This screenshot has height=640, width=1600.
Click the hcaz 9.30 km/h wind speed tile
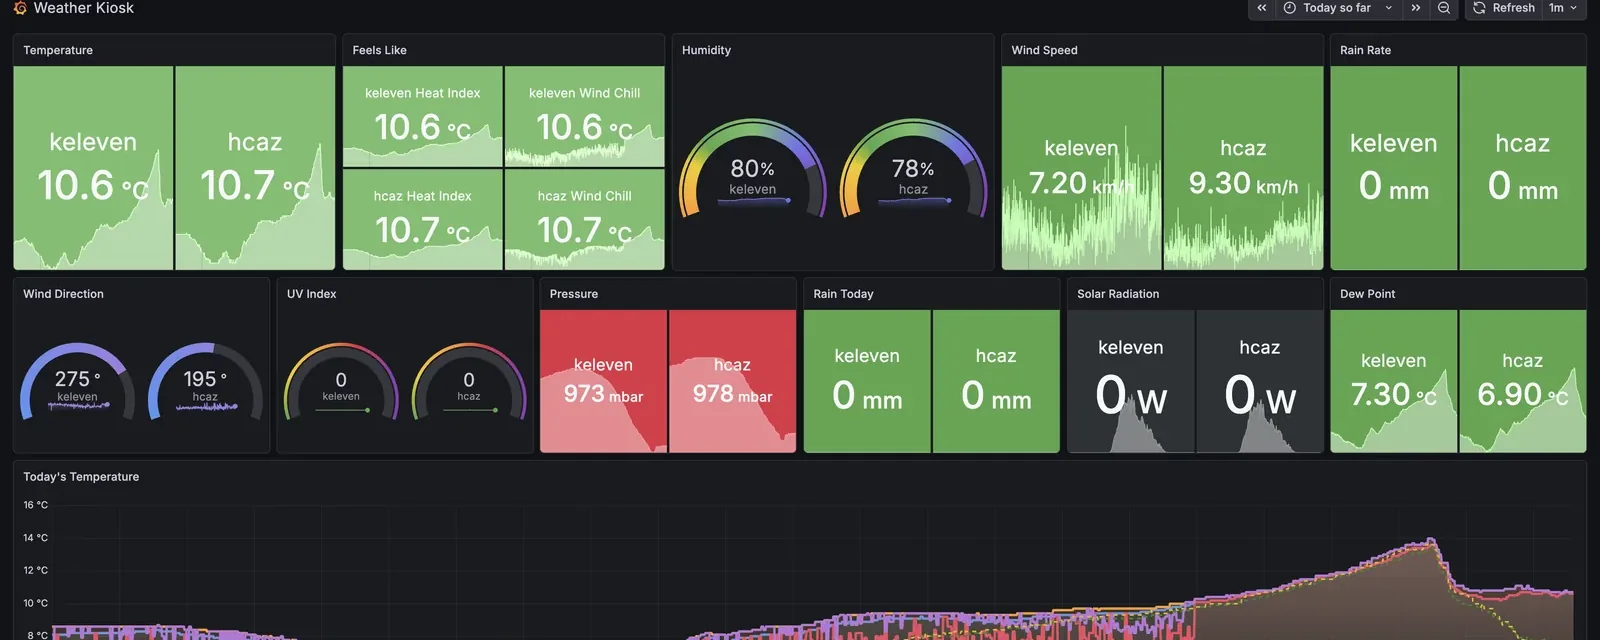[x=1243, y=168]
